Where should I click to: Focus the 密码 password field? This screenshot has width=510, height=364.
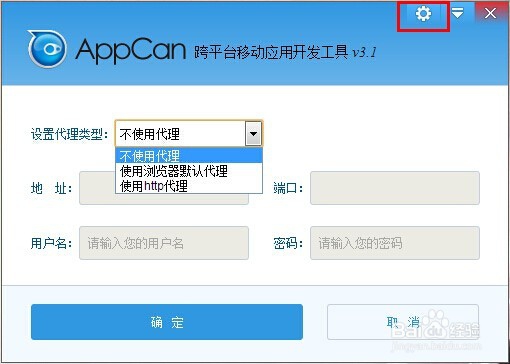395,243
